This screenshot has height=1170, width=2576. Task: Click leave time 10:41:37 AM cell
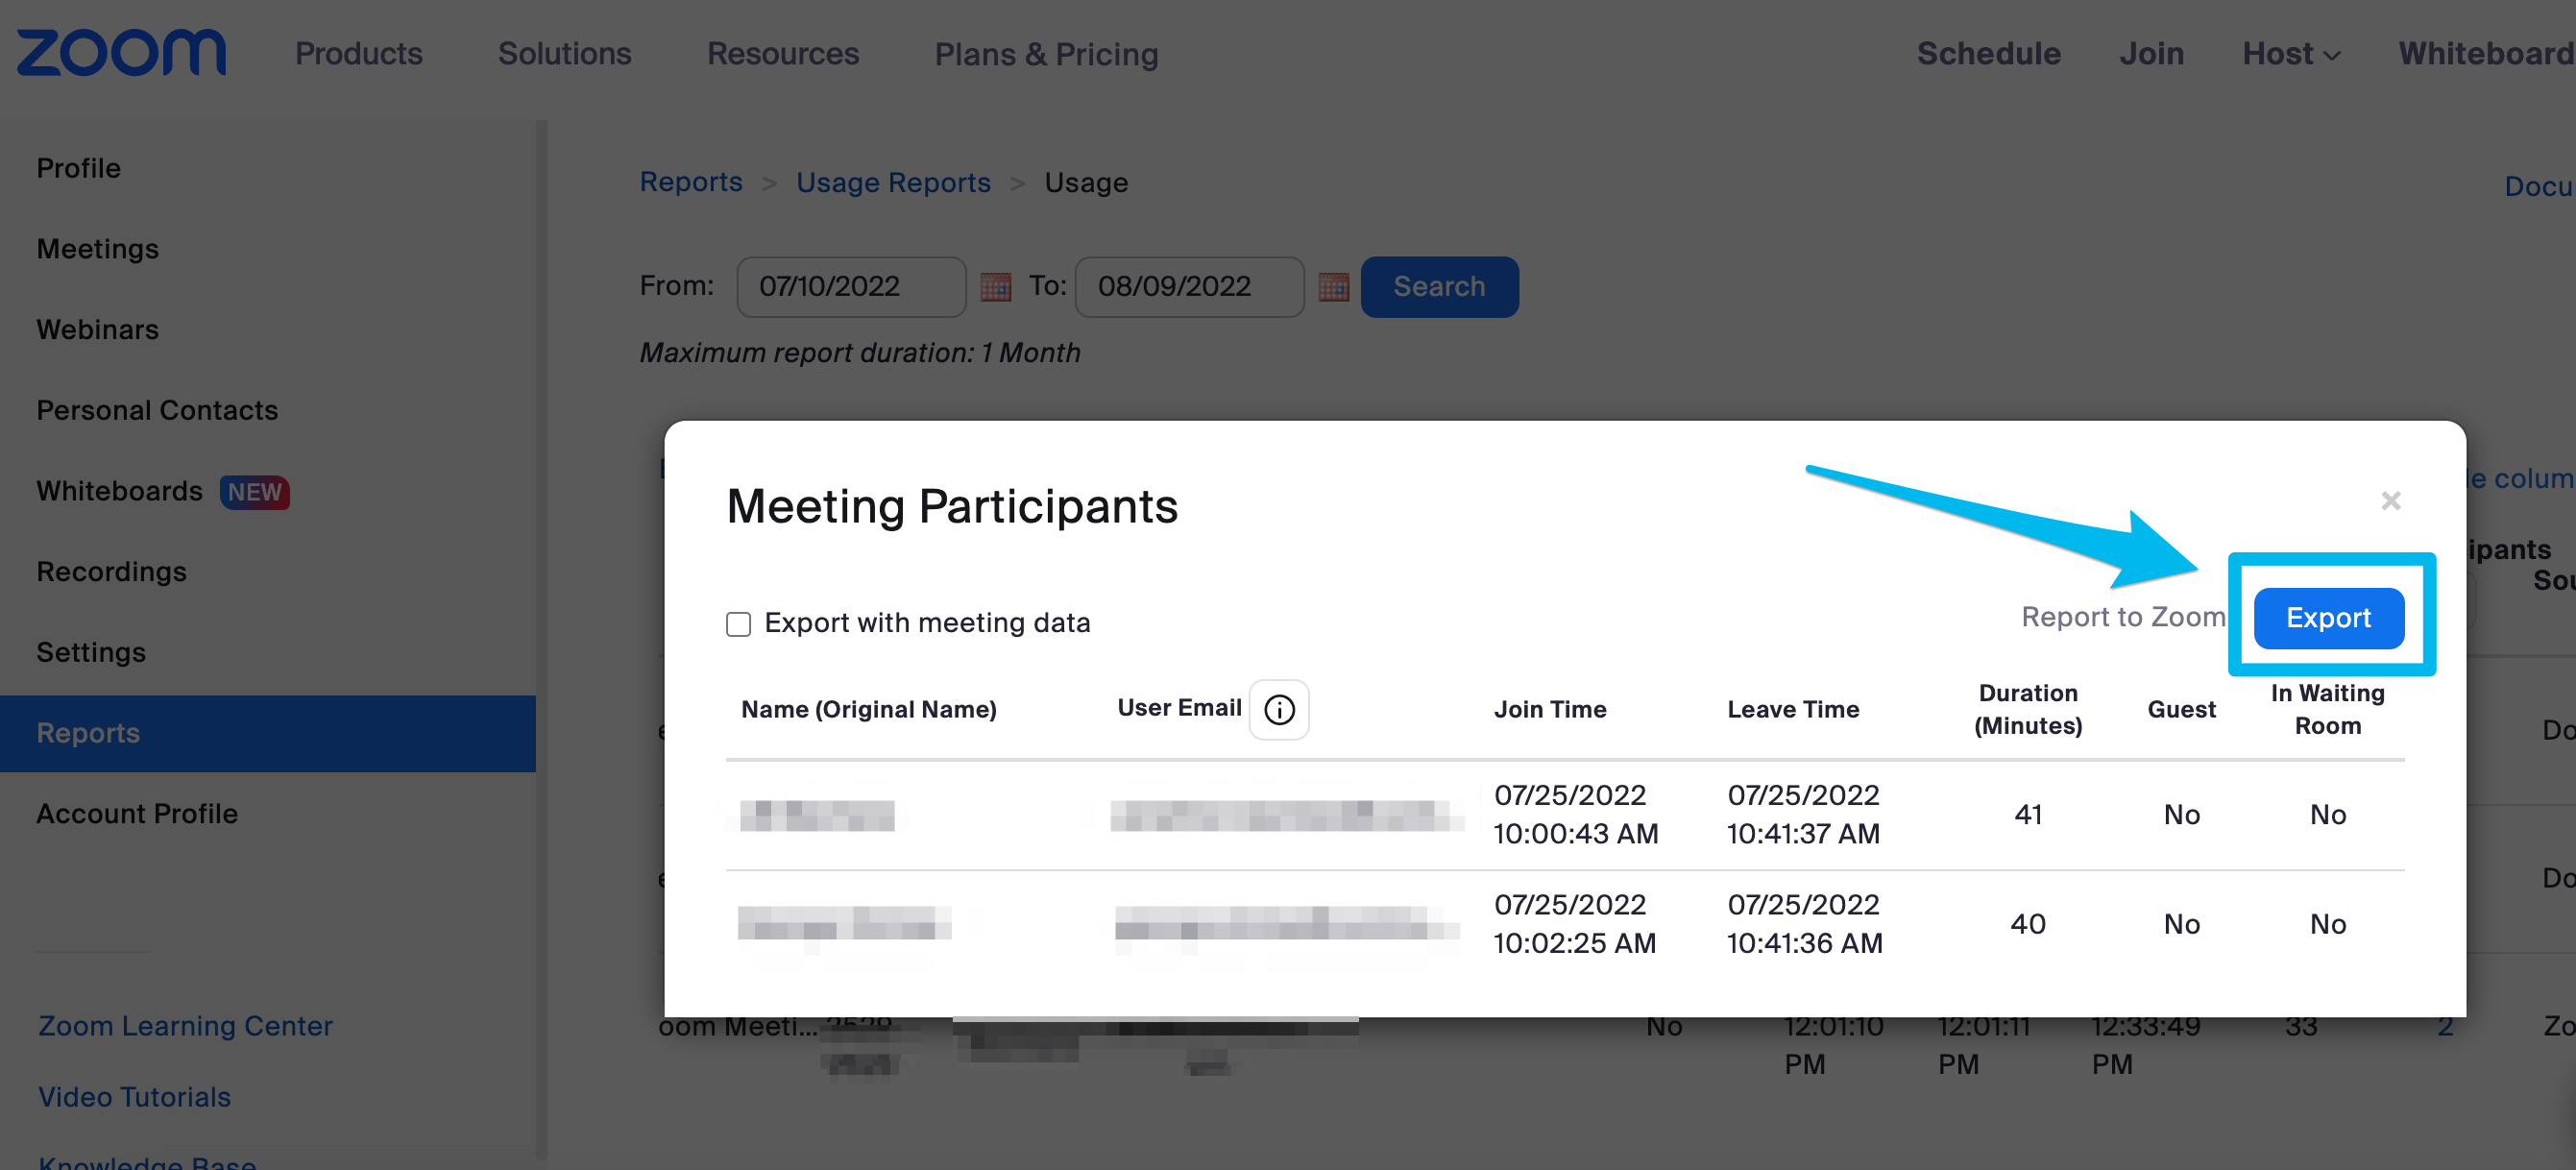(1804, 814)
